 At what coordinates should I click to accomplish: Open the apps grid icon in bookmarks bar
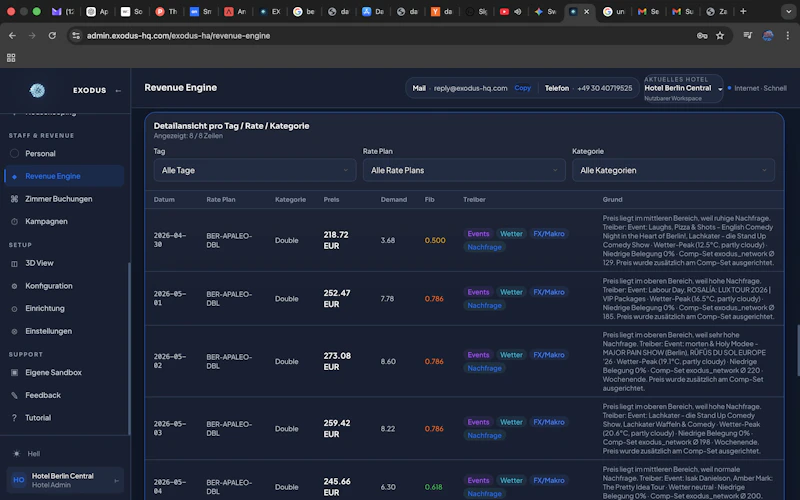click(11, 58)
